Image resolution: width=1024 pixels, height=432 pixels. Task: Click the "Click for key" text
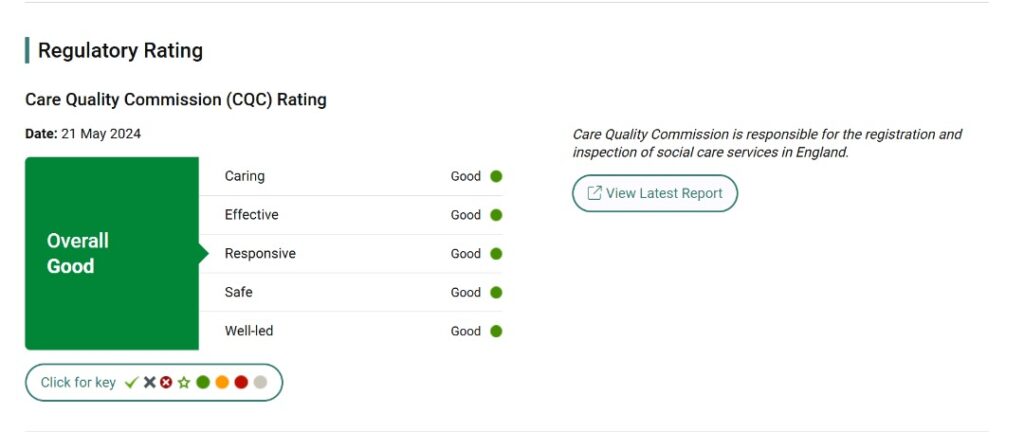[x=78, y=382]
